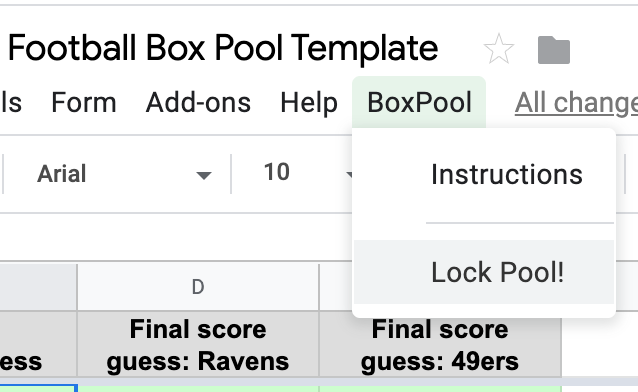This screenshot has width=638, height=392.
Task: Open the Form menu
Action: click(84, 102)
